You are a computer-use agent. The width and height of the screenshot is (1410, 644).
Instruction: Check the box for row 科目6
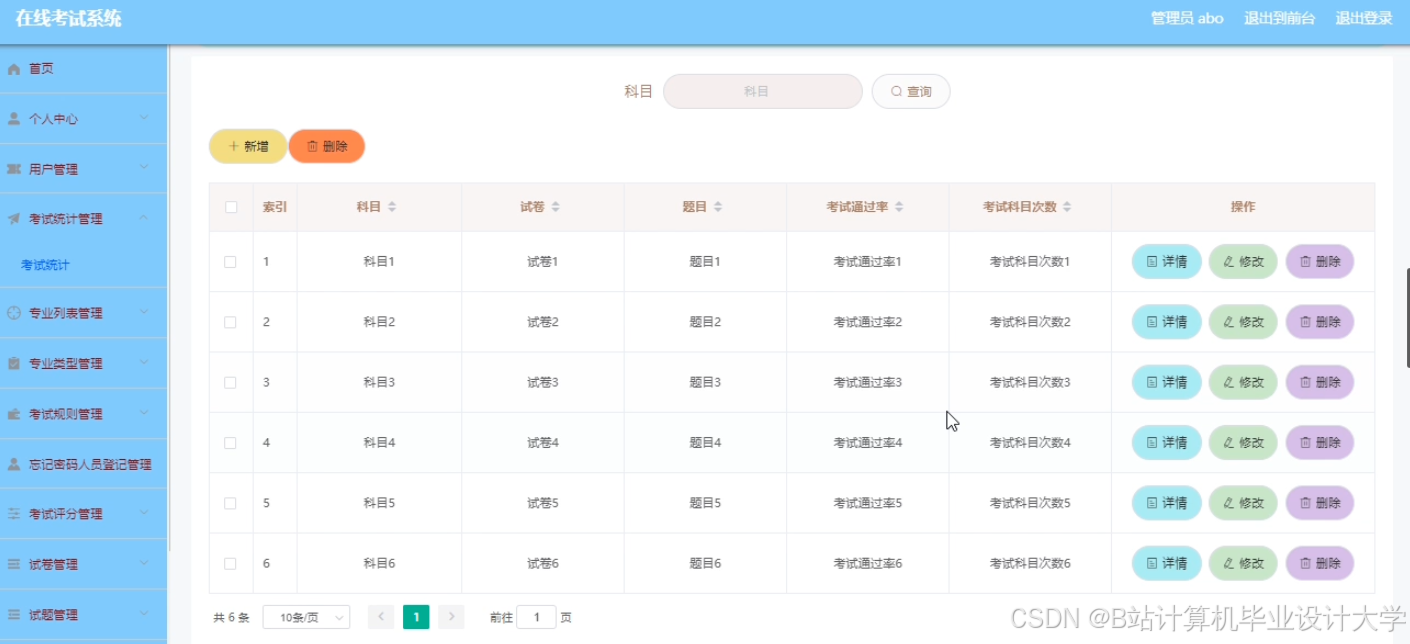[x=231, y=563]
